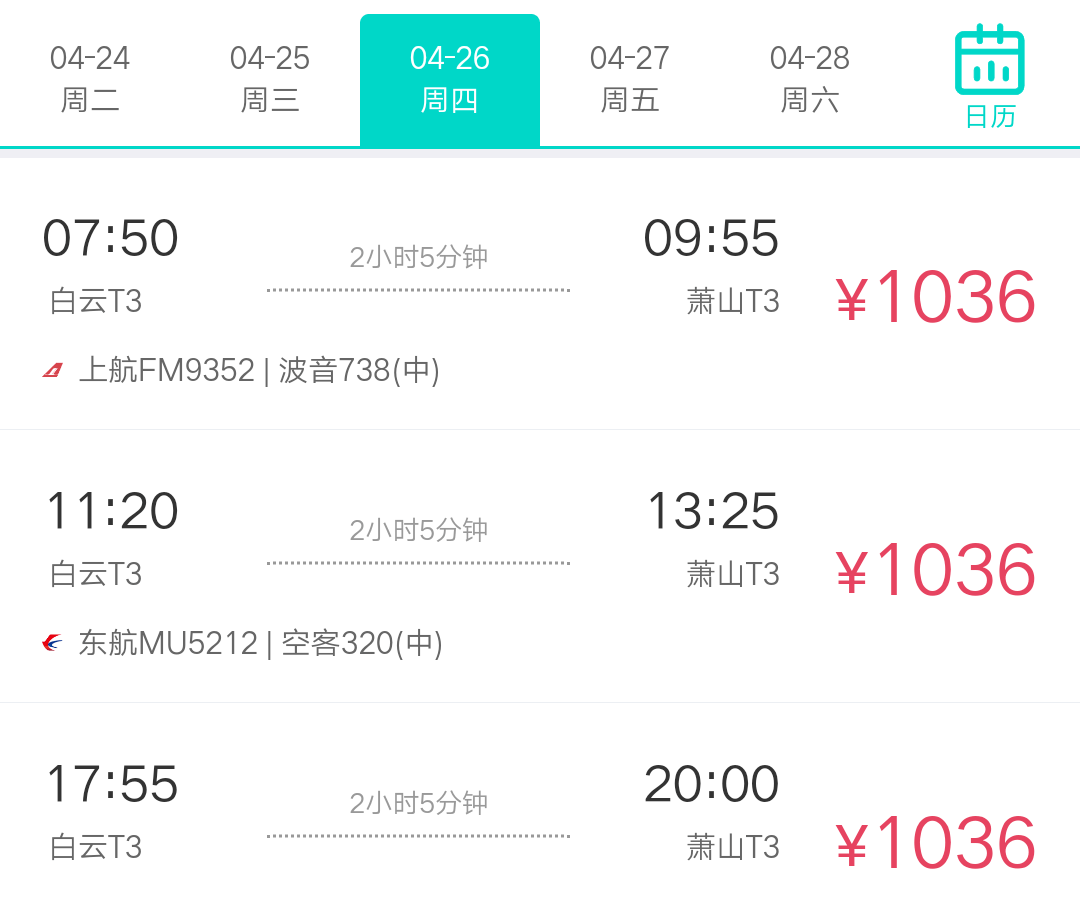Tap the 日历 label text
This screenshot has height=901, width=1080.
(990, 117)
